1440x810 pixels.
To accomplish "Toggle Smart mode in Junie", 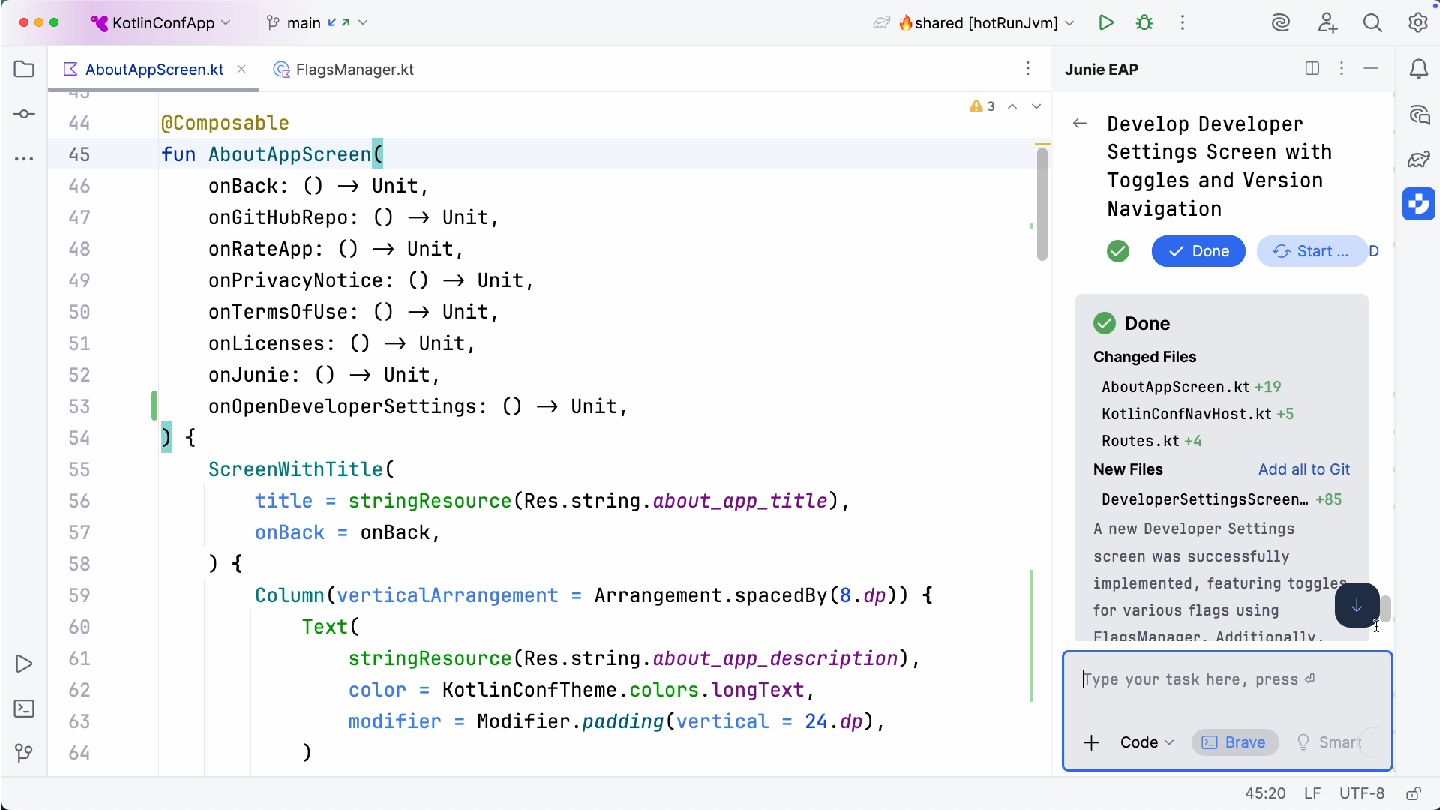I will tap(1329, 742).
